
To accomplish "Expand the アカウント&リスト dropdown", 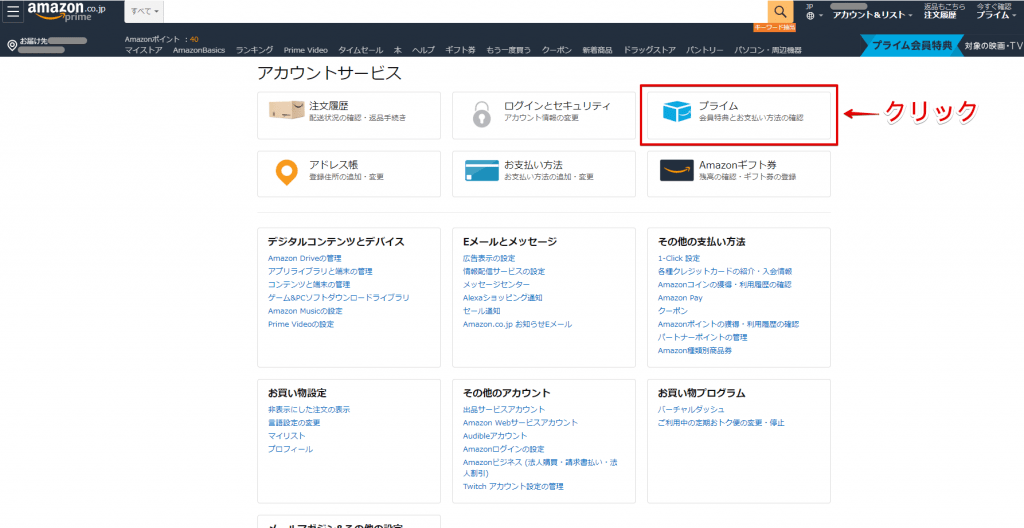I will 872,15.
